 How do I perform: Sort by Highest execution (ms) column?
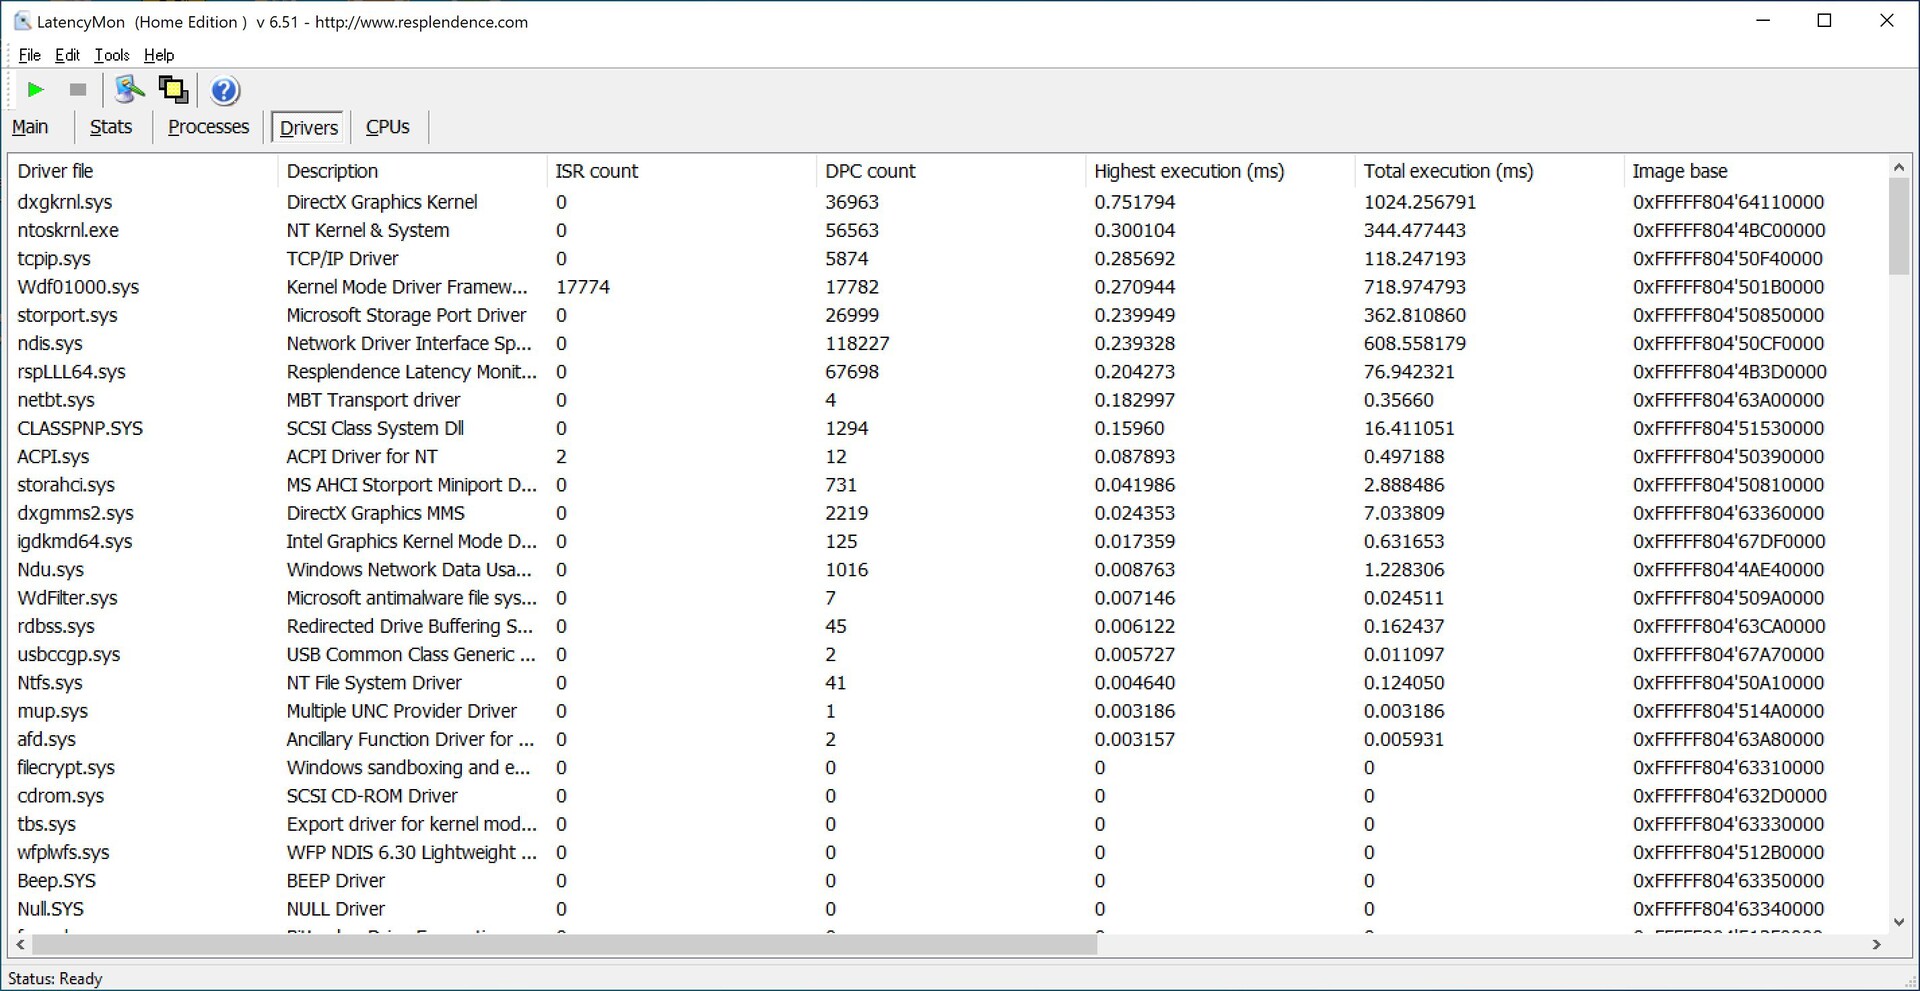(x=1188, y=171)
